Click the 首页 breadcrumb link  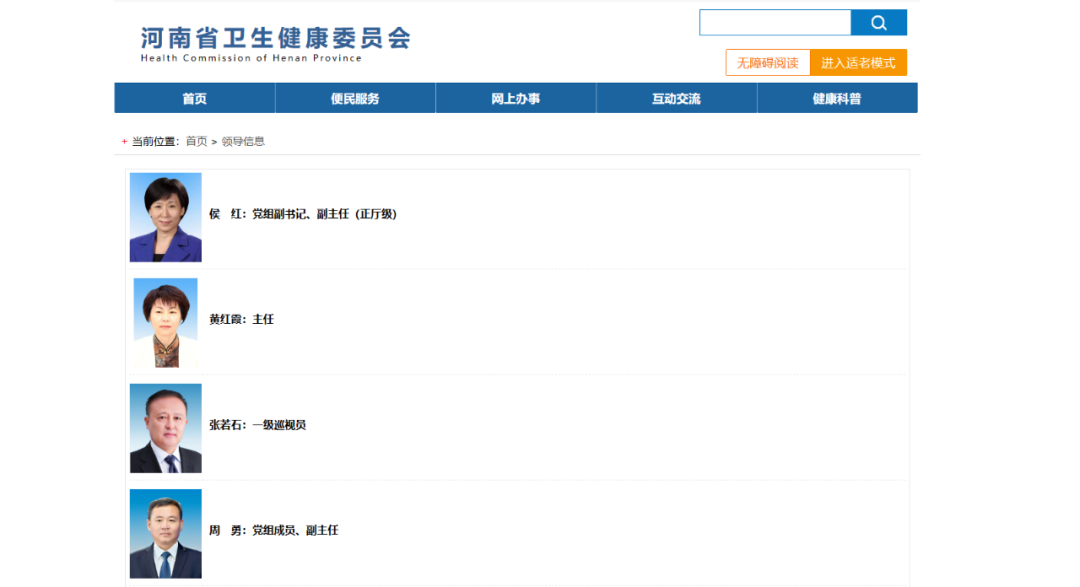[x=196, y=142]
